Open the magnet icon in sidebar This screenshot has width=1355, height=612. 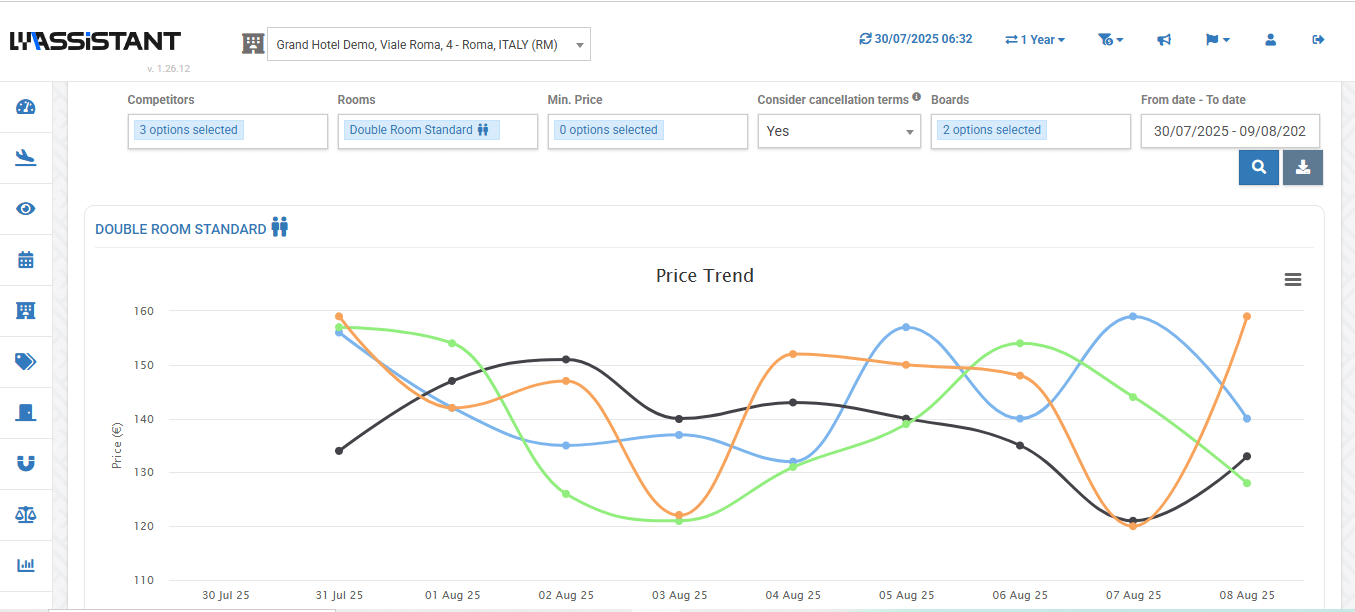point(26,463)
